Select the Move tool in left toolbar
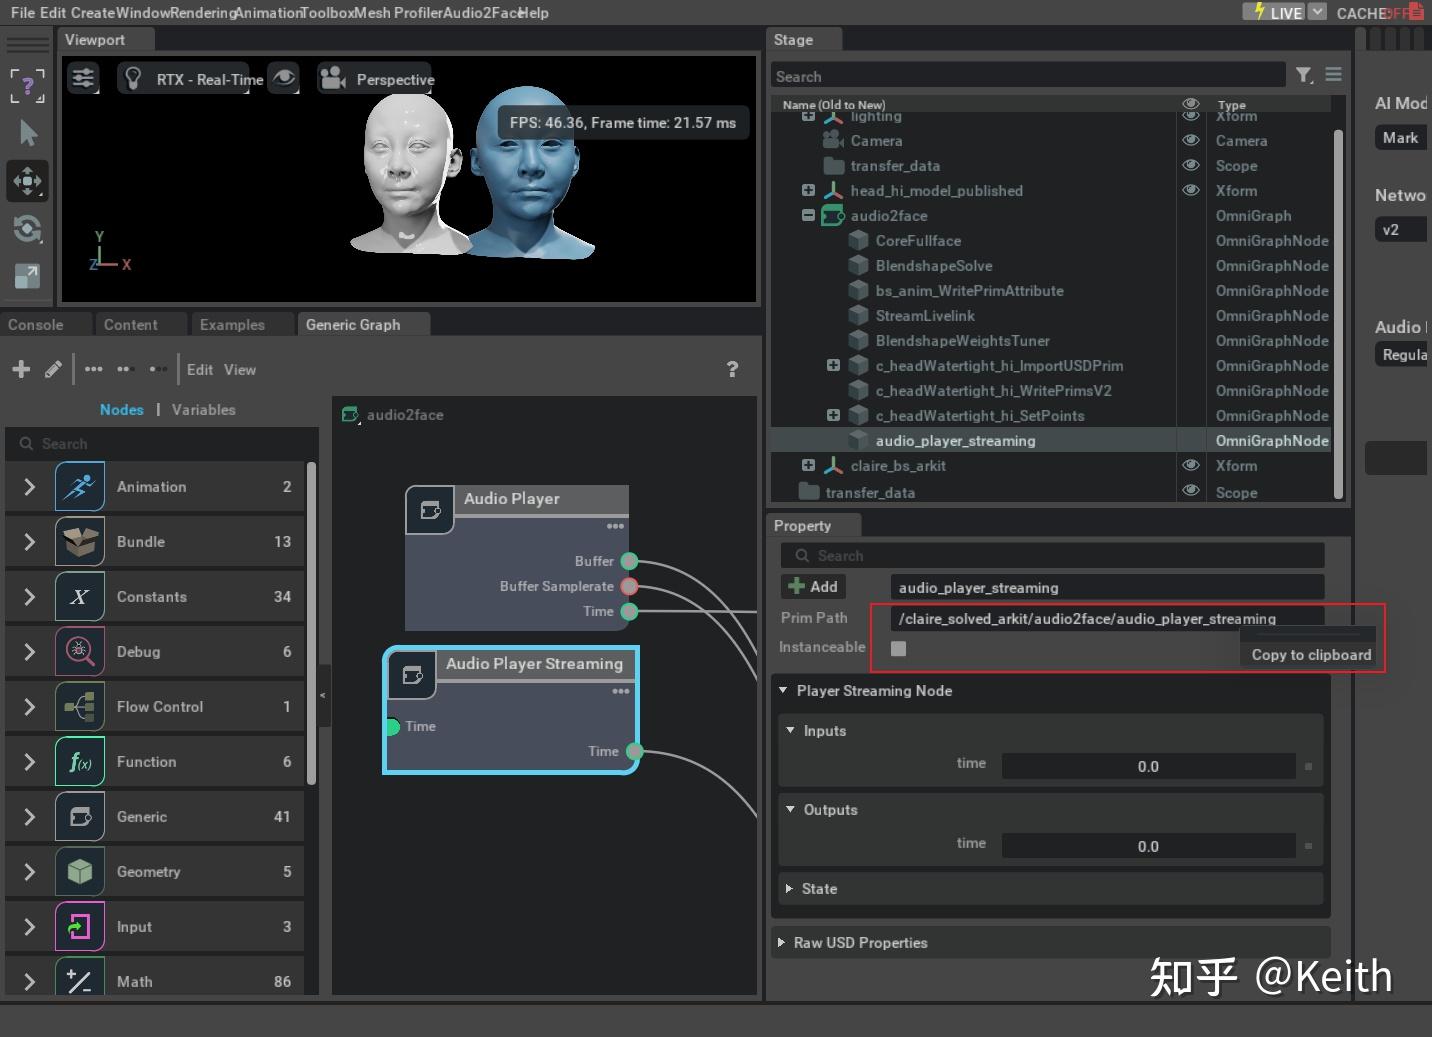1432x1037 pixels. [27, 181]
